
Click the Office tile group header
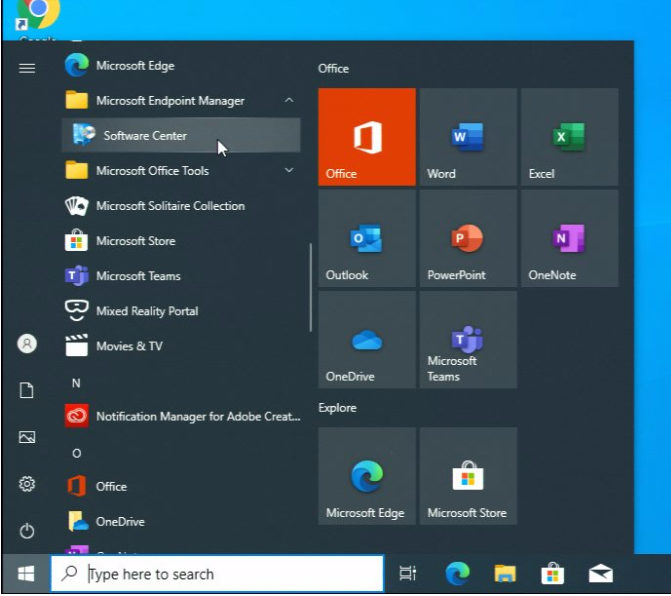pyautogui.click(x=333, y=69)
